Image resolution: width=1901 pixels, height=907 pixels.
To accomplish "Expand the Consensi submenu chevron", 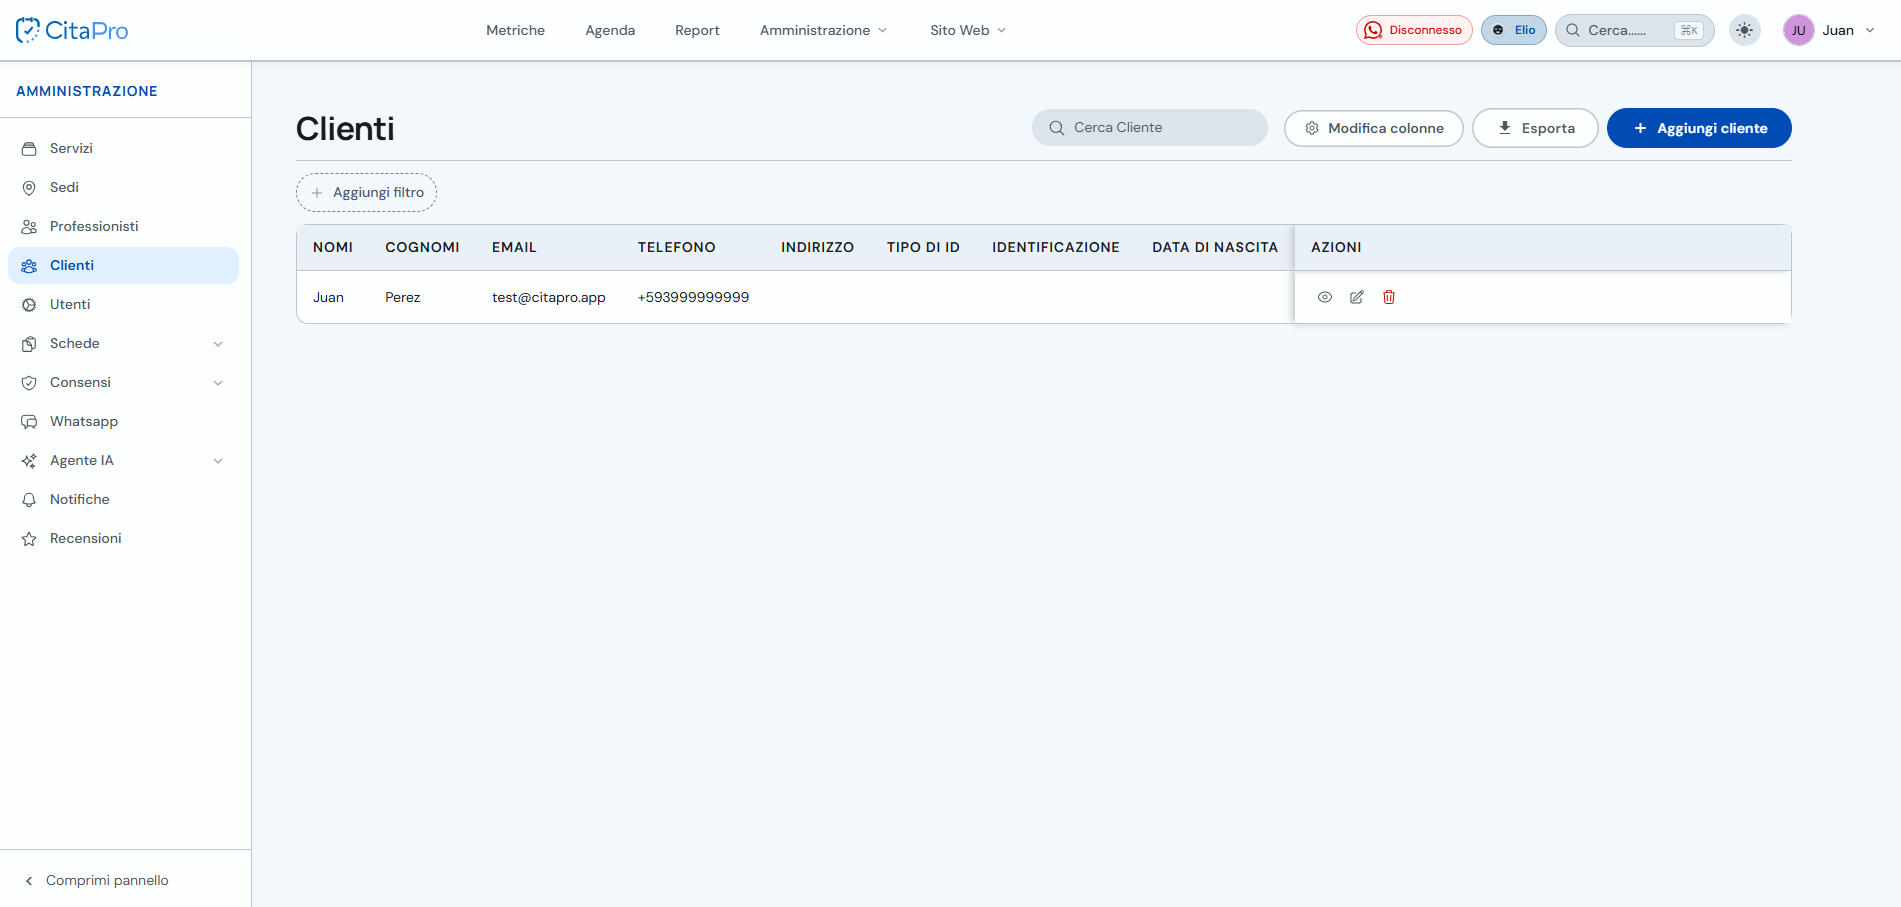I will 218,383.
